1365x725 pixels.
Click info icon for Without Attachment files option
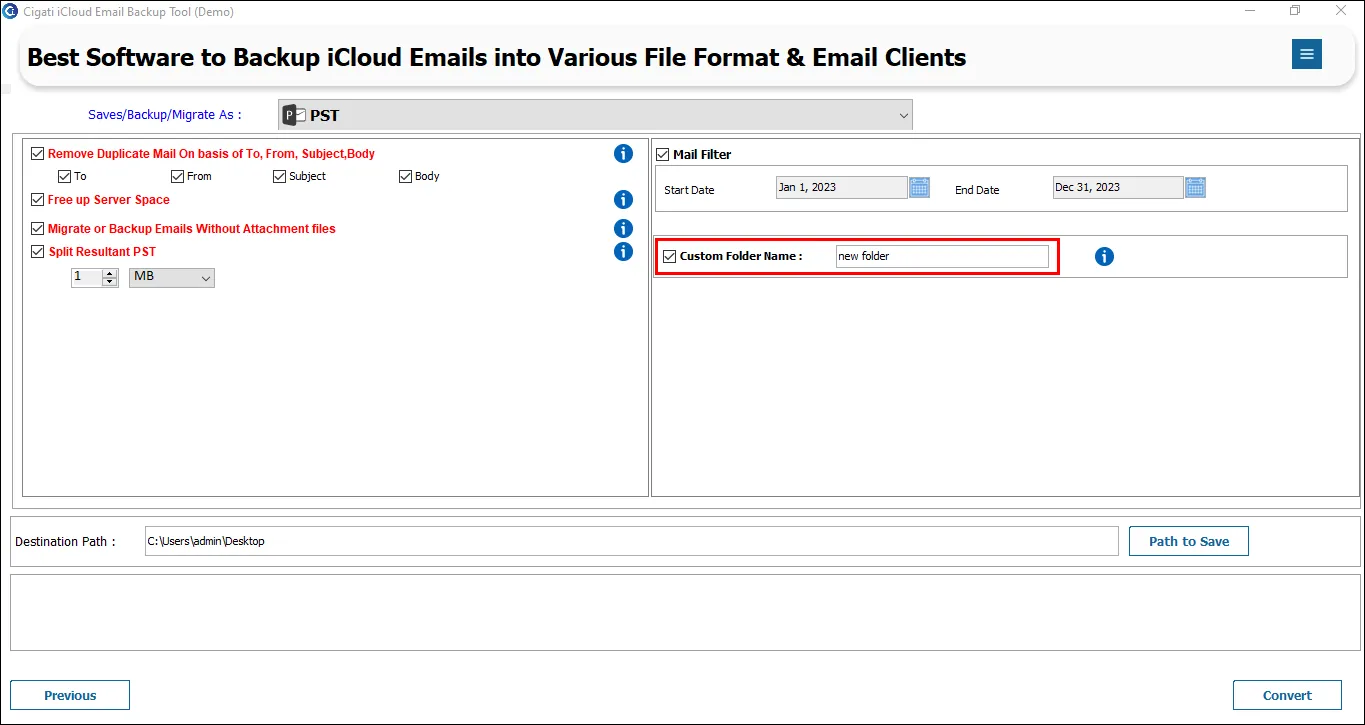(623, 229)
